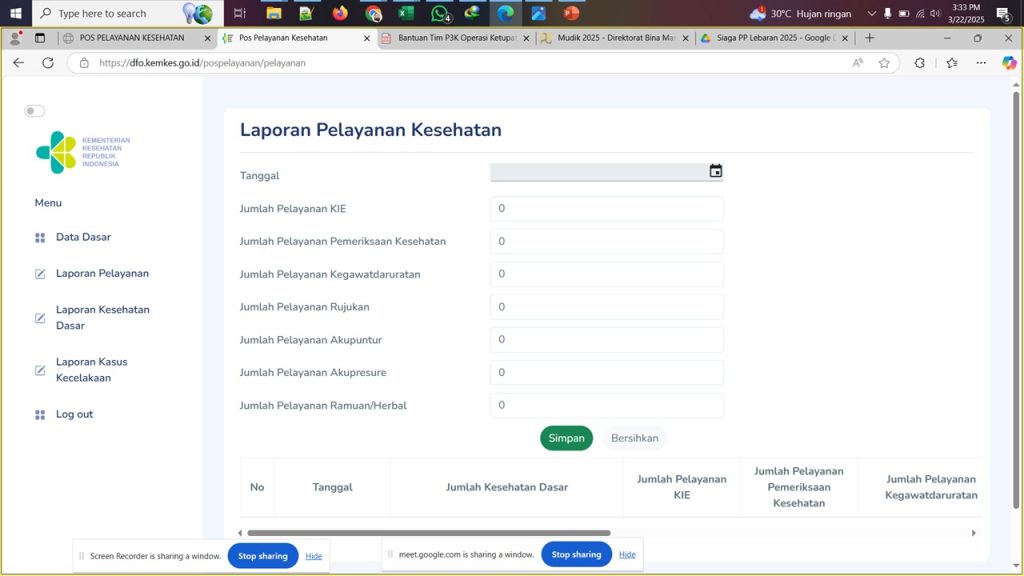
Task: Click the table's horizontal scrollbar
Action: tap(428, 533)
